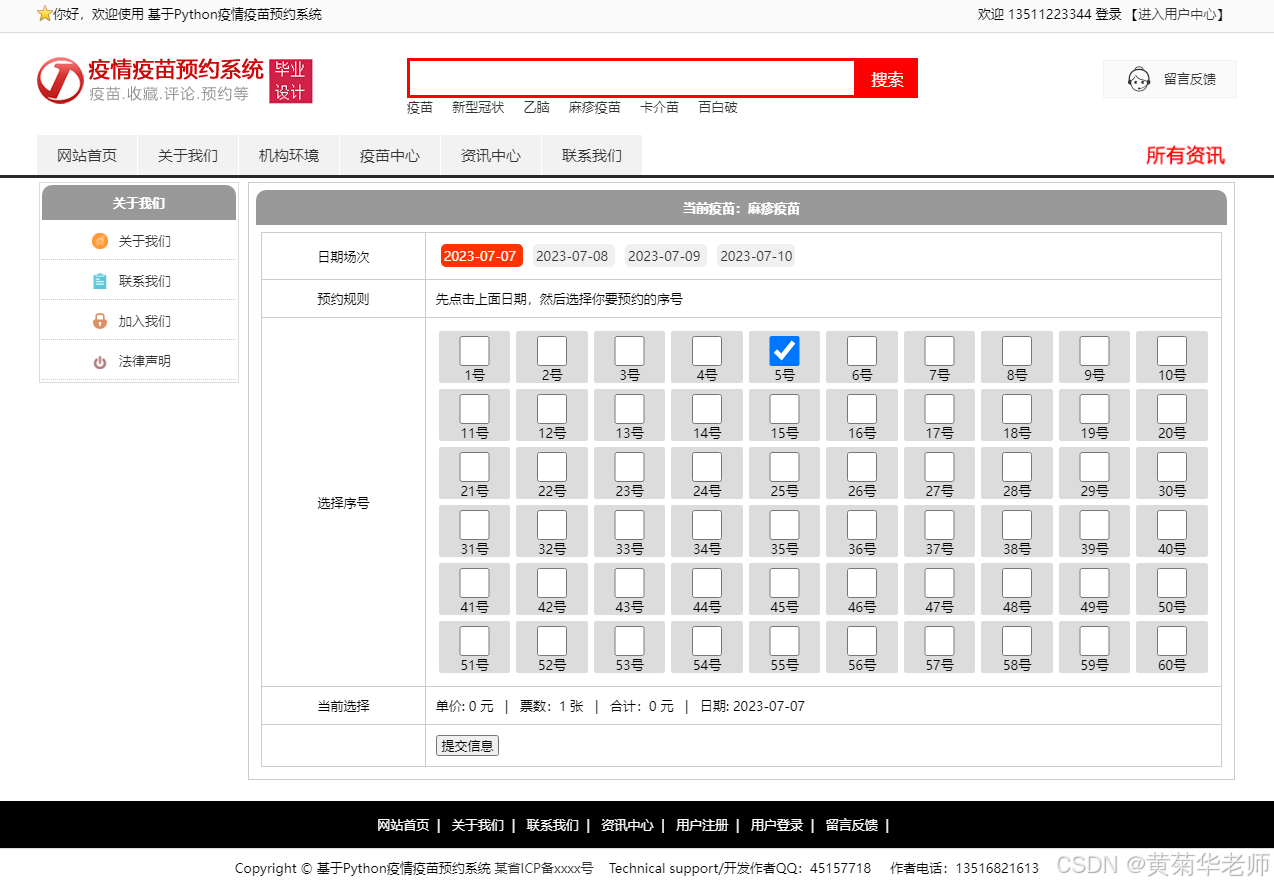Click the 新型冠状 hot keyword
1274x886 pixels.
pos(478,107)
